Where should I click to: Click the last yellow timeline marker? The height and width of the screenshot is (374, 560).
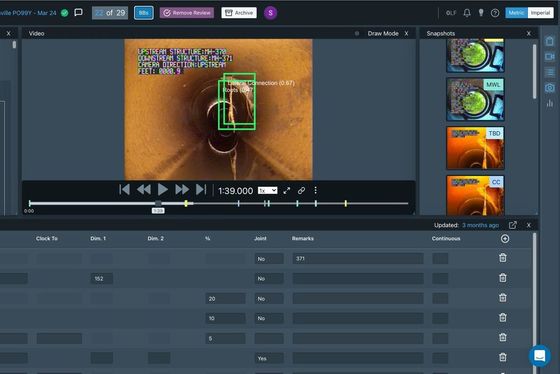coord(345,203)
